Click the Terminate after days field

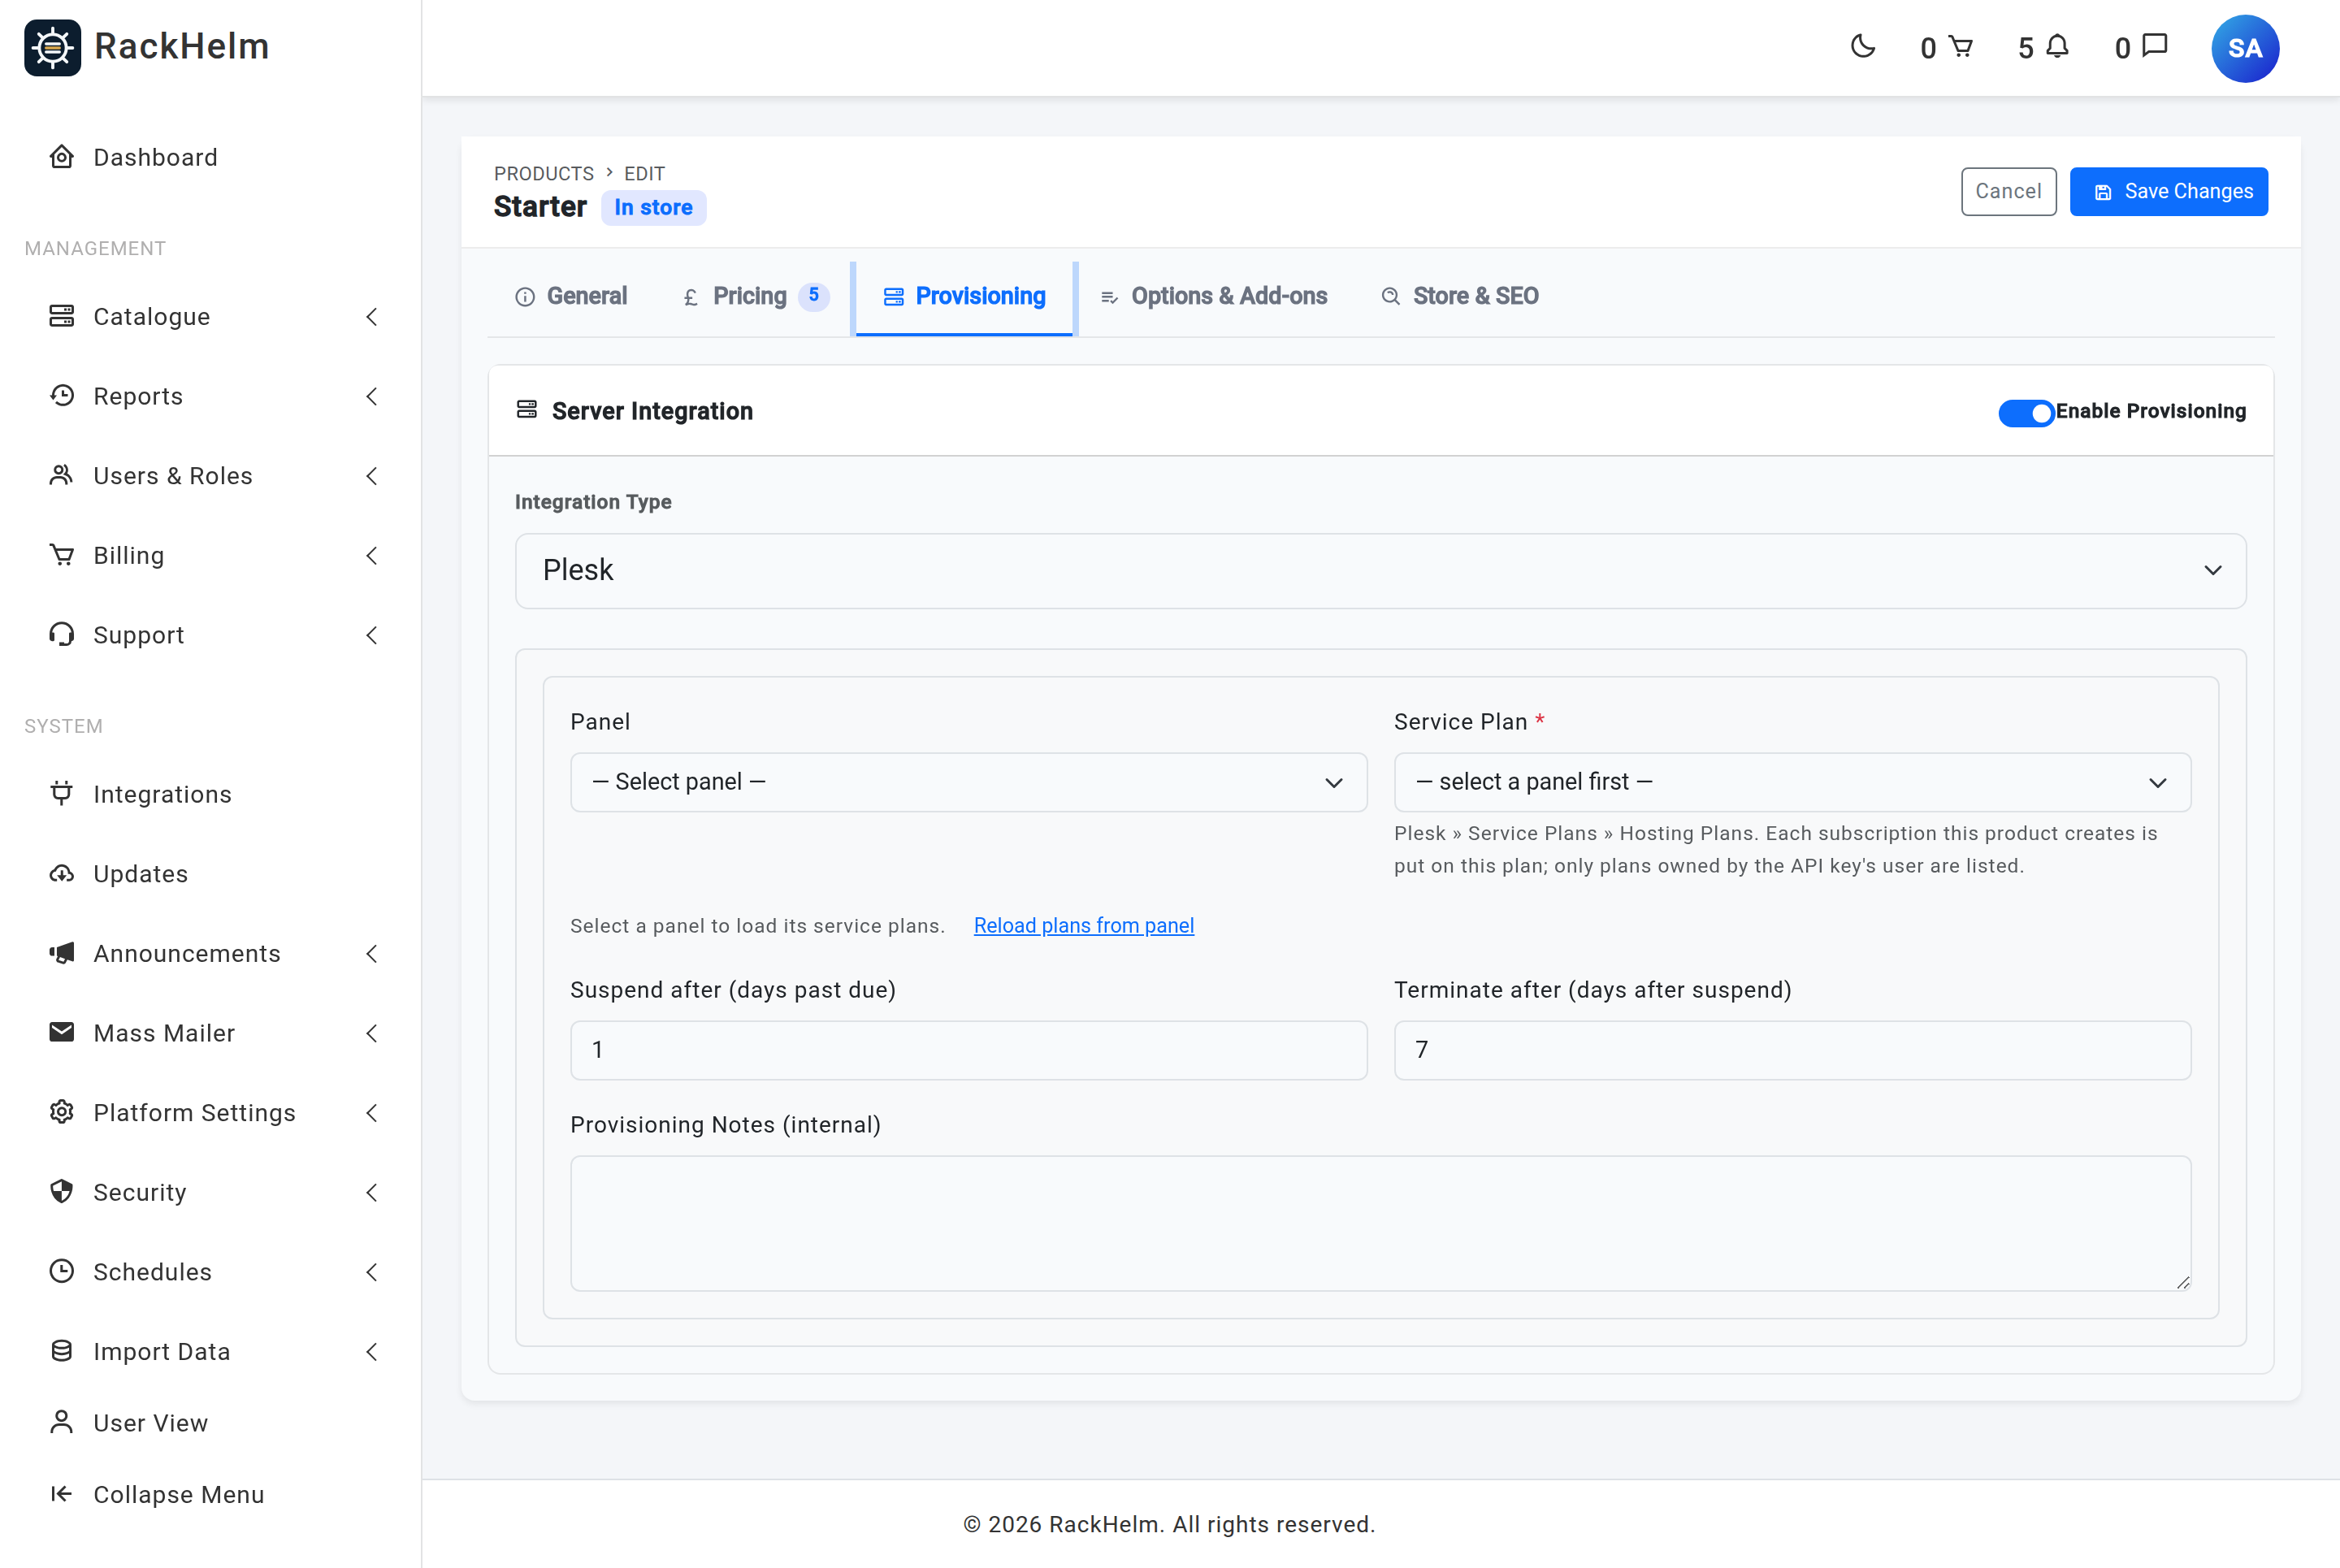coord(1792,1050)
